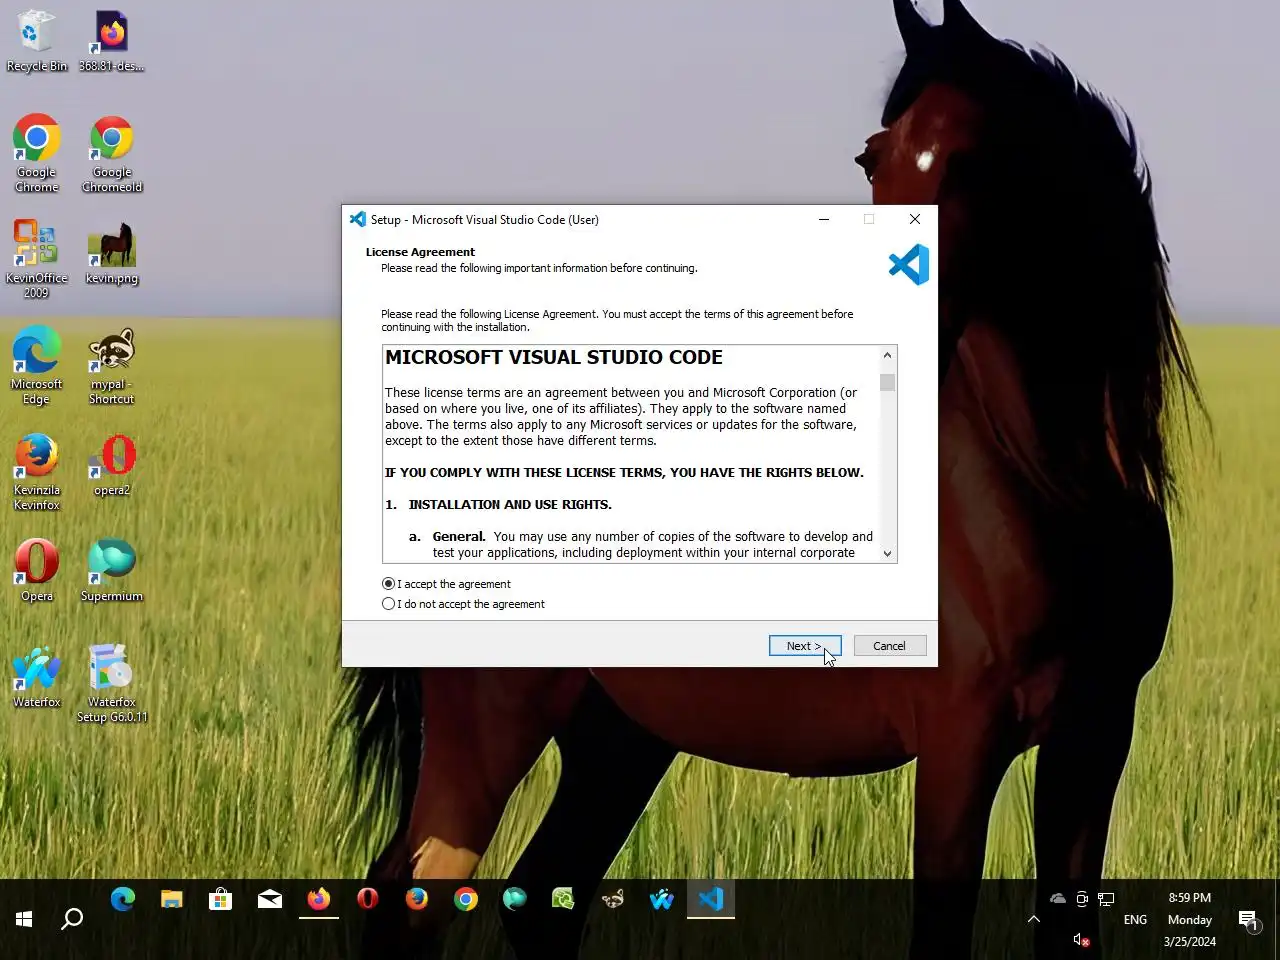Open the Windows Start menu
The height and width of the screenshot is (960, 1280).
click(24, 919)
